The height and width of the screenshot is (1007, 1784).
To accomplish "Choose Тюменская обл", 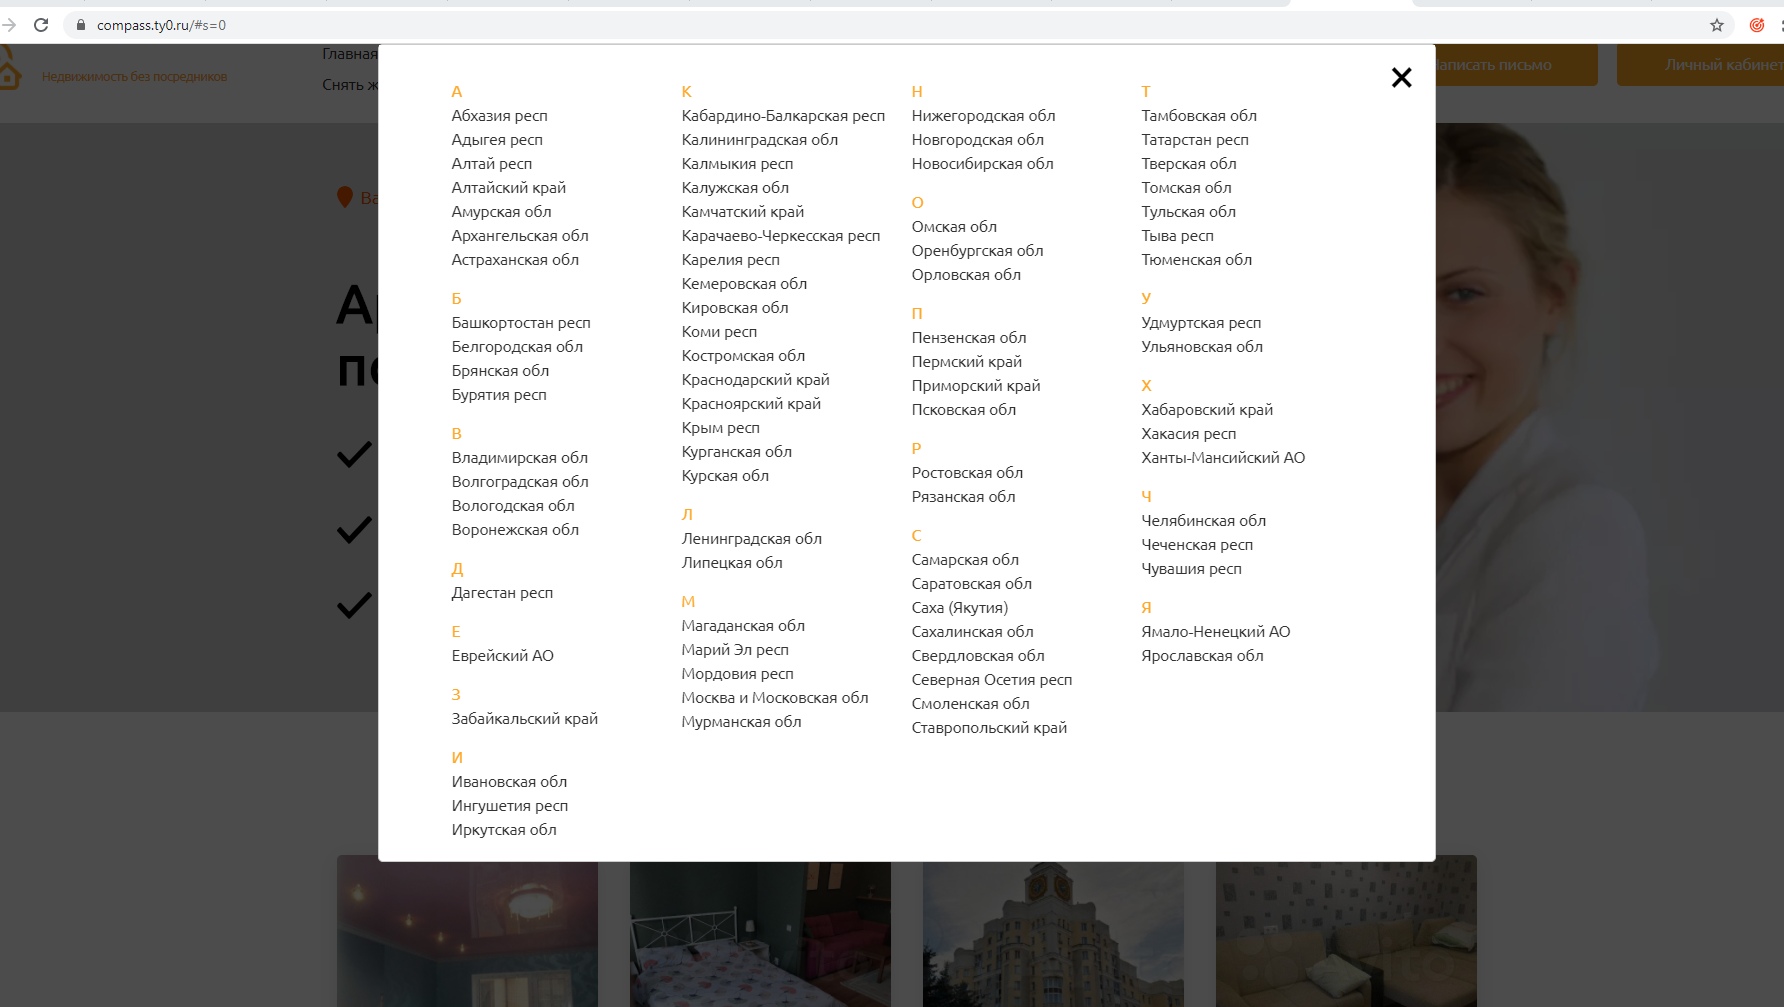I will tap(1196, 260).
